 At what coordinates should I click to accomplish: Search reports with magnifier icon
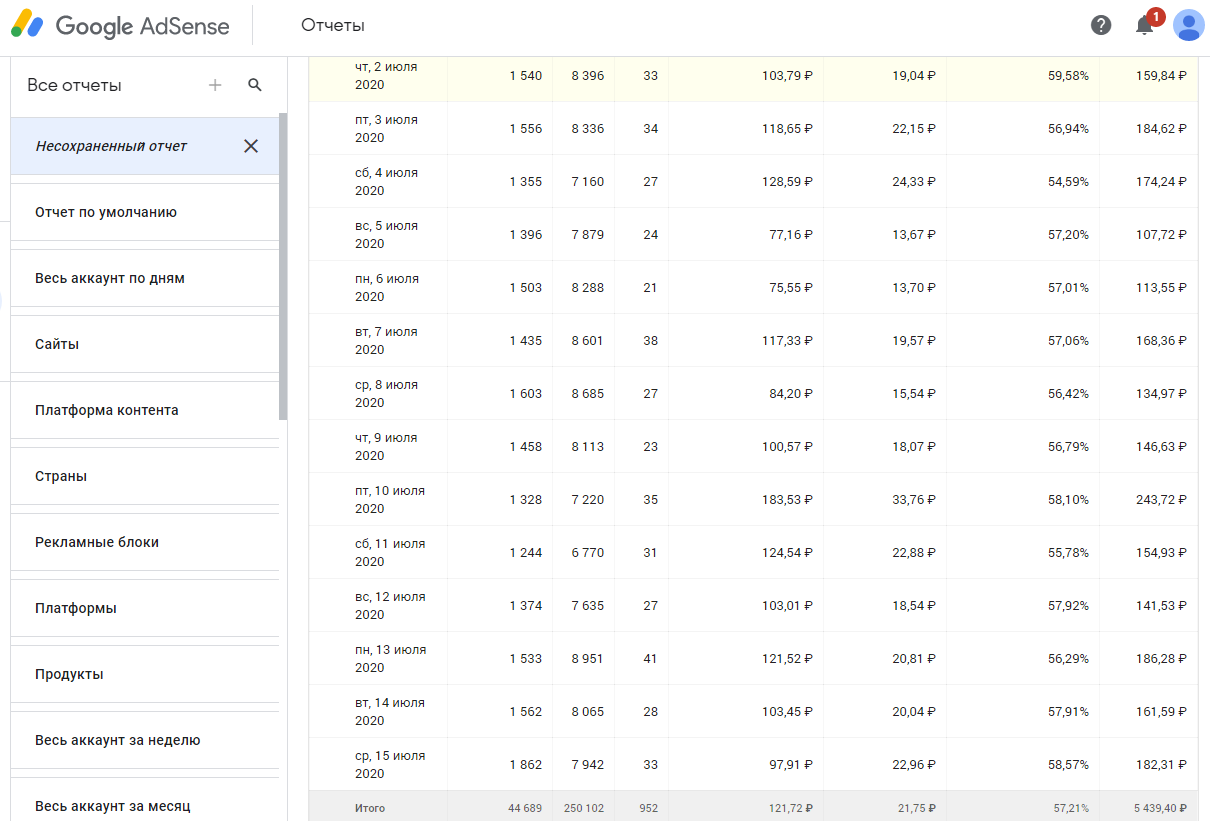255,85
